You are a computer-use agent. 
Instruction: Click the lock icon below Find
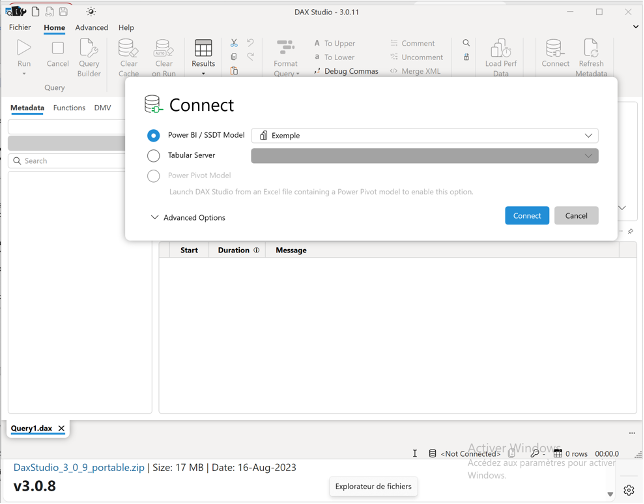[466, 57]
